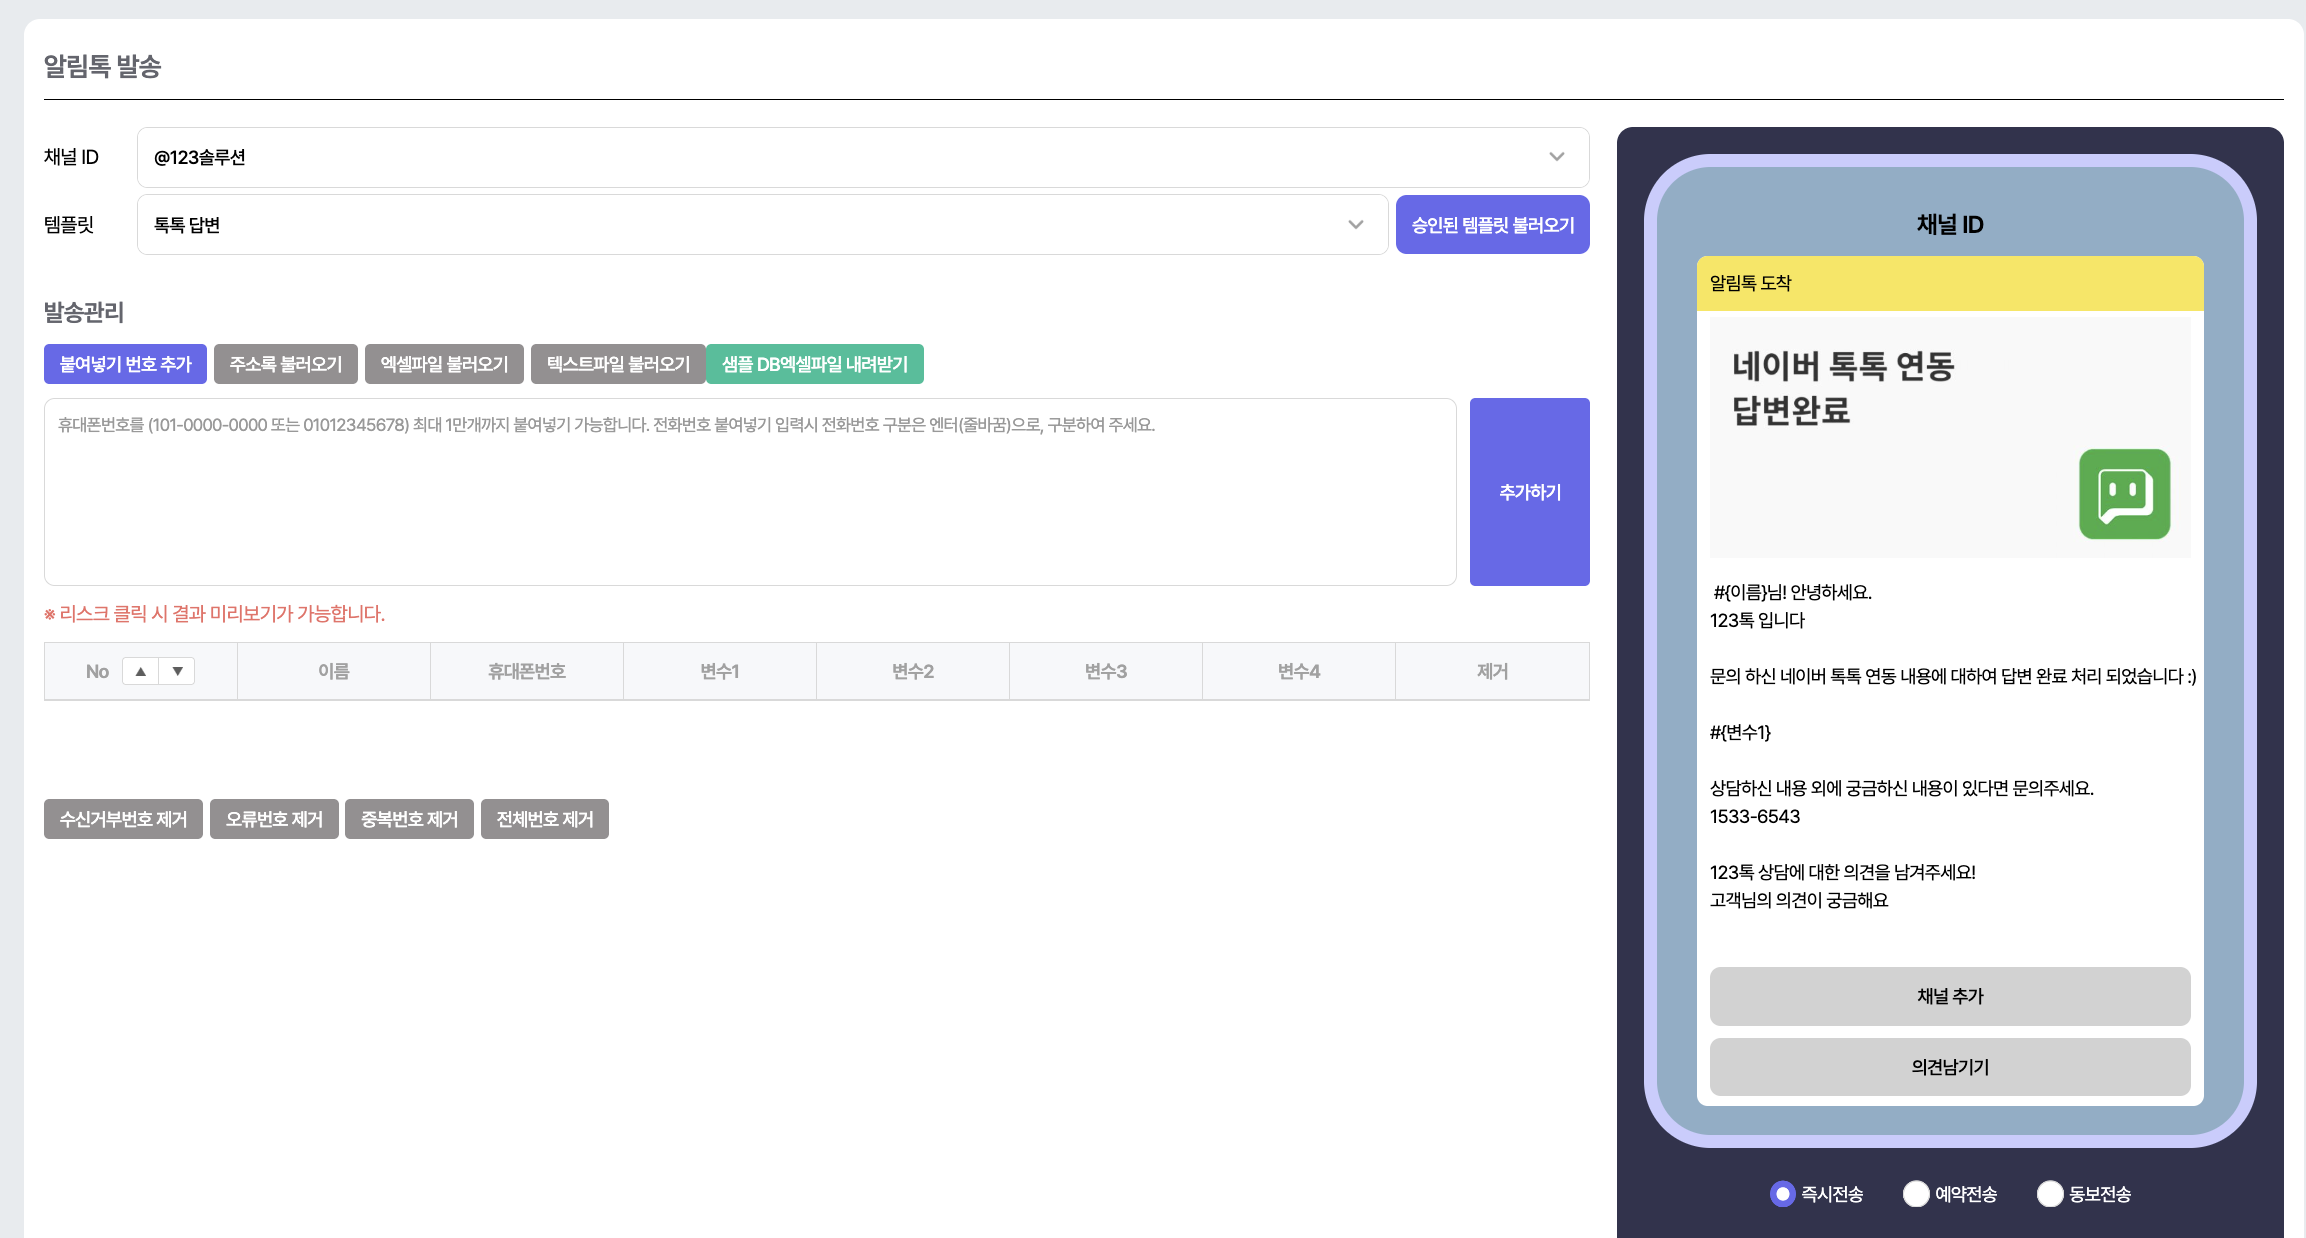Download the 샘플 DB엑셀파일

[x=814, y=364]
